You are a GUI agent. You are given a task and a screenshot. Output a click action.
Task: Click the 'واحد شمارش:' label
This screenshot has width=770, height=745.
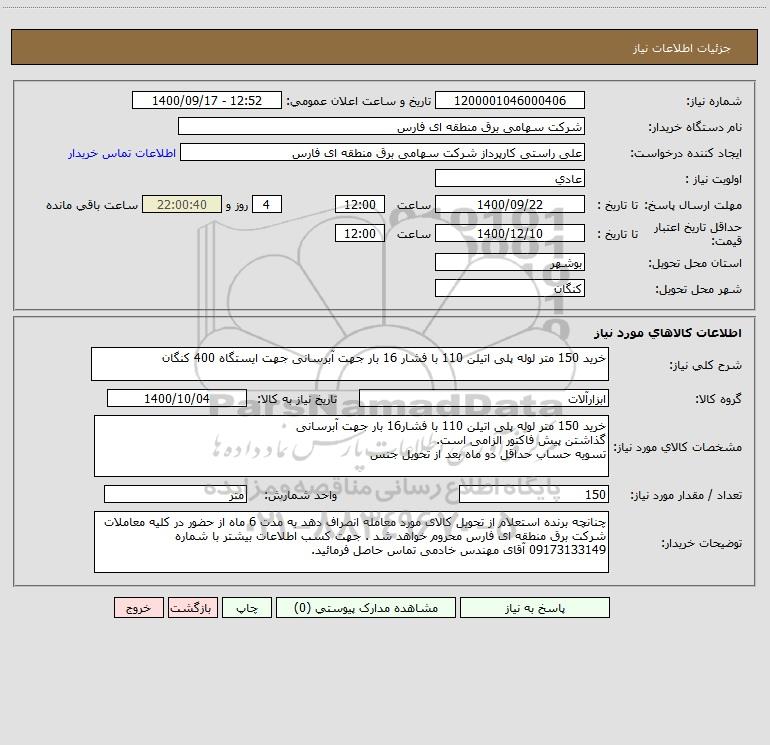301,496
